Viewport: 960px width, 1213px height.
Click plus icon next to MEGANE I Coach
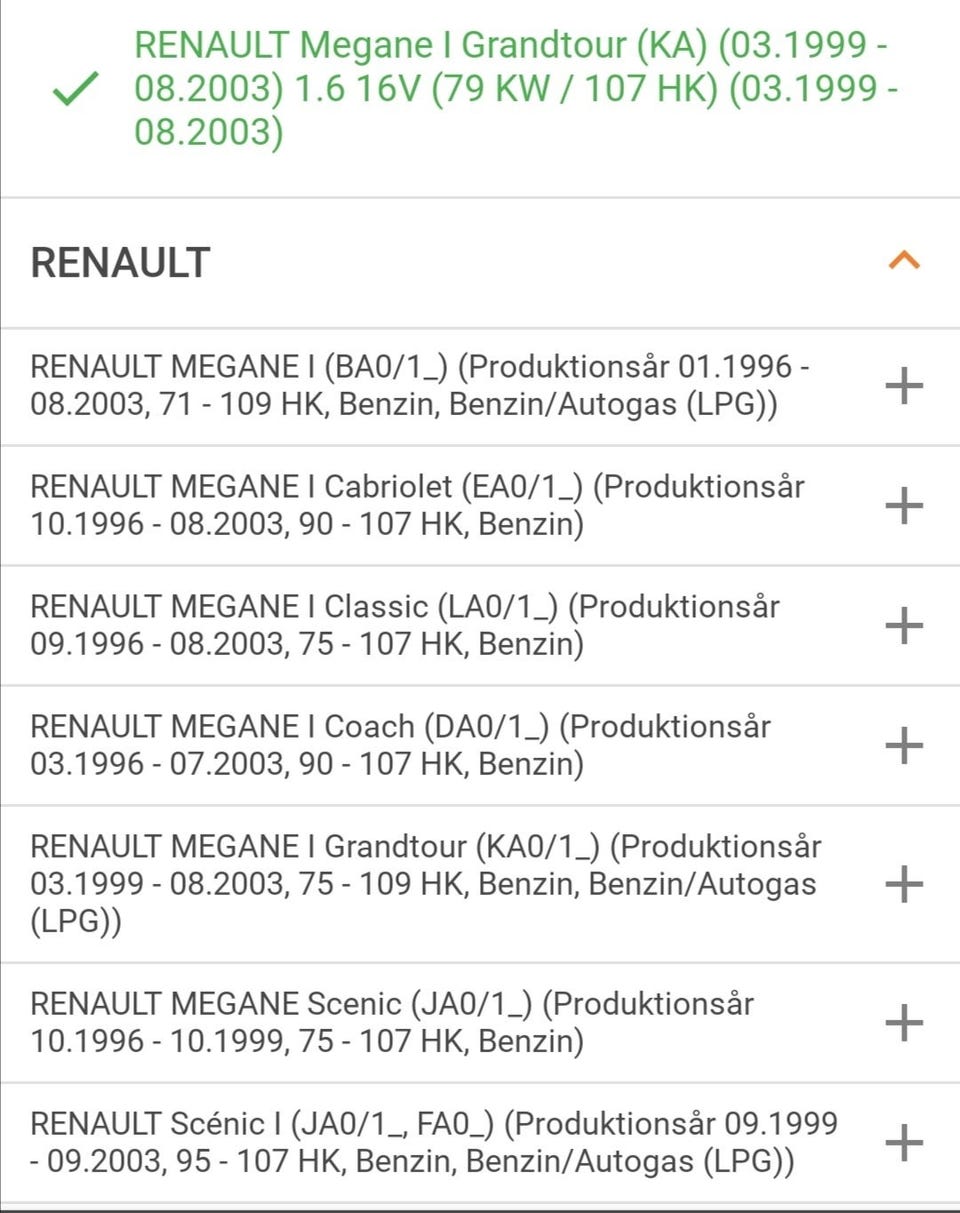click(x=904, y=746)
